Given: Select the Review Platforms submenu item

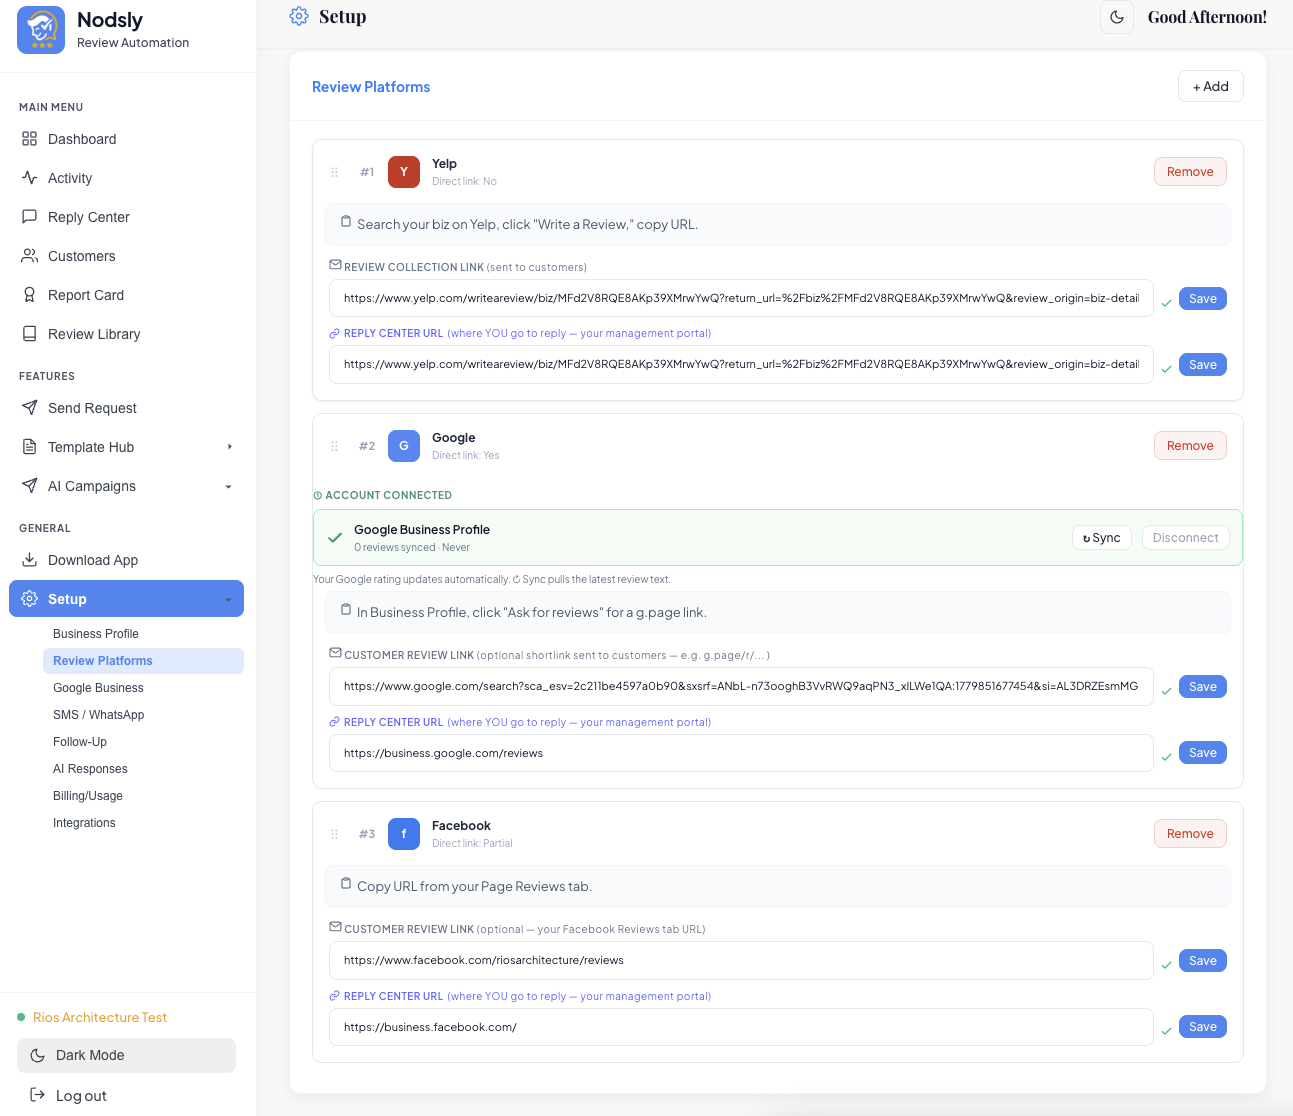Looking at the screenshot, I should point(143,661).
